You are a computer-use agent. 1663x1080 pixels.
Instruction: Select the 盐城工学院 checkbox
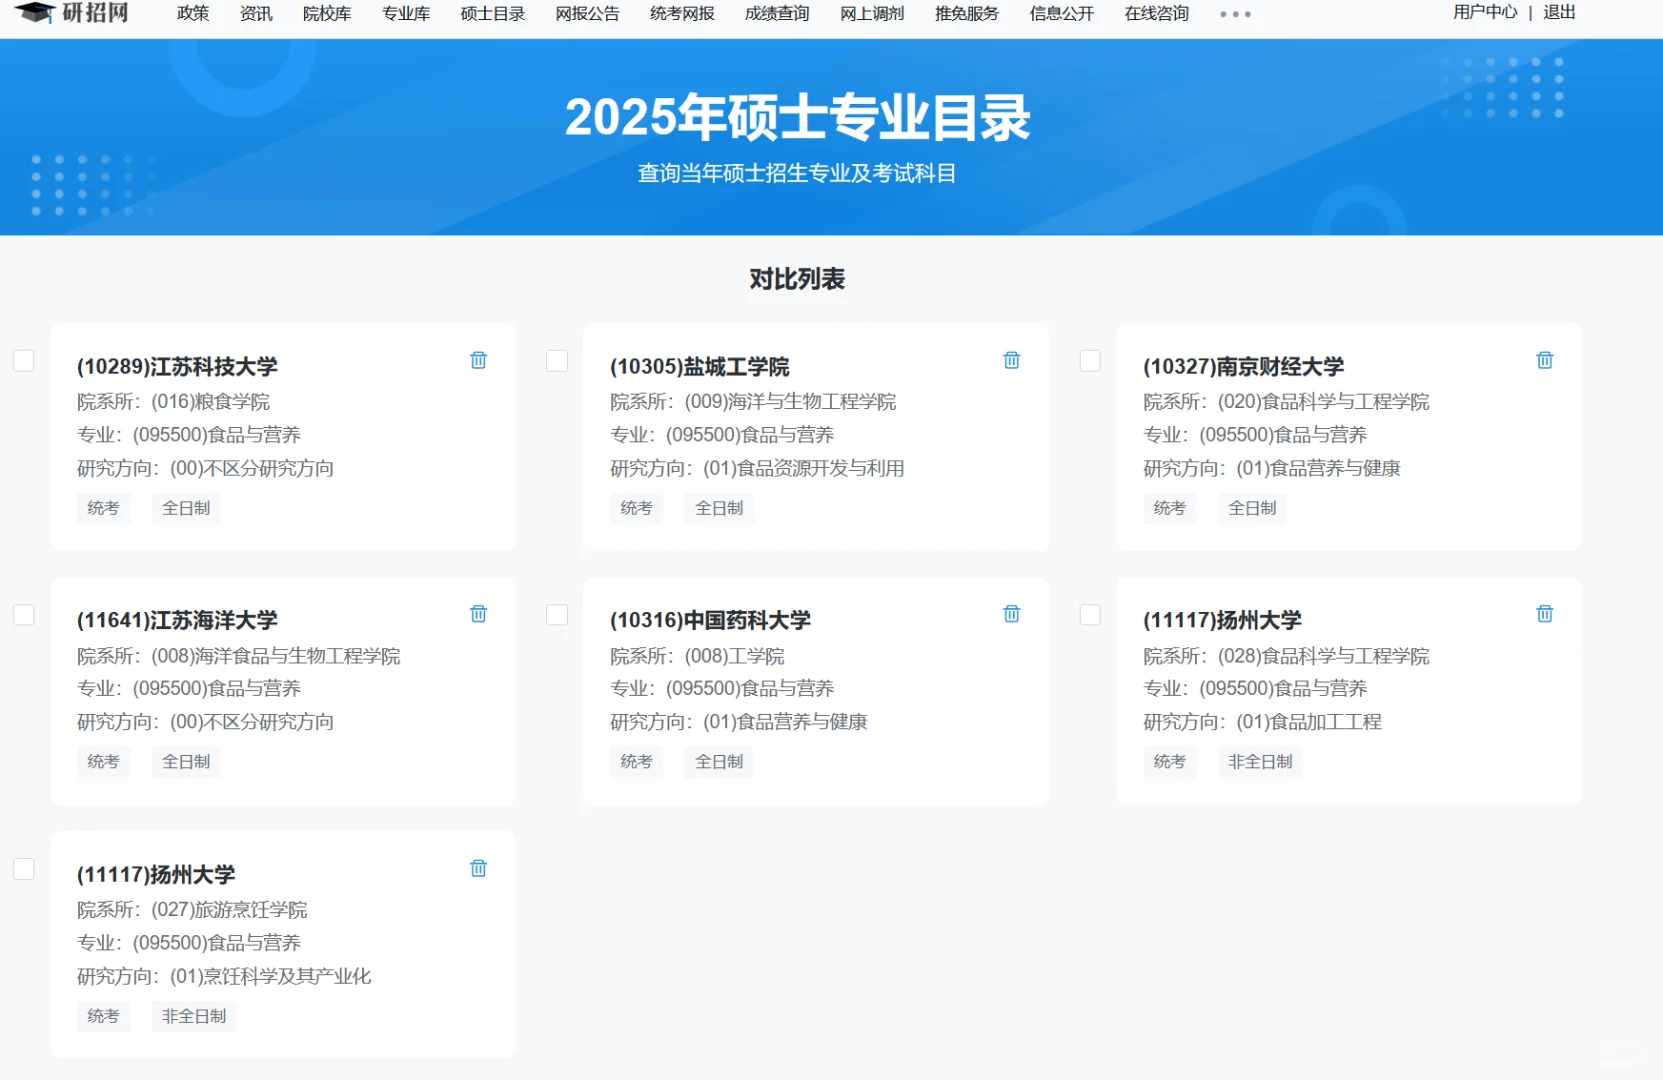coord(556,361)
